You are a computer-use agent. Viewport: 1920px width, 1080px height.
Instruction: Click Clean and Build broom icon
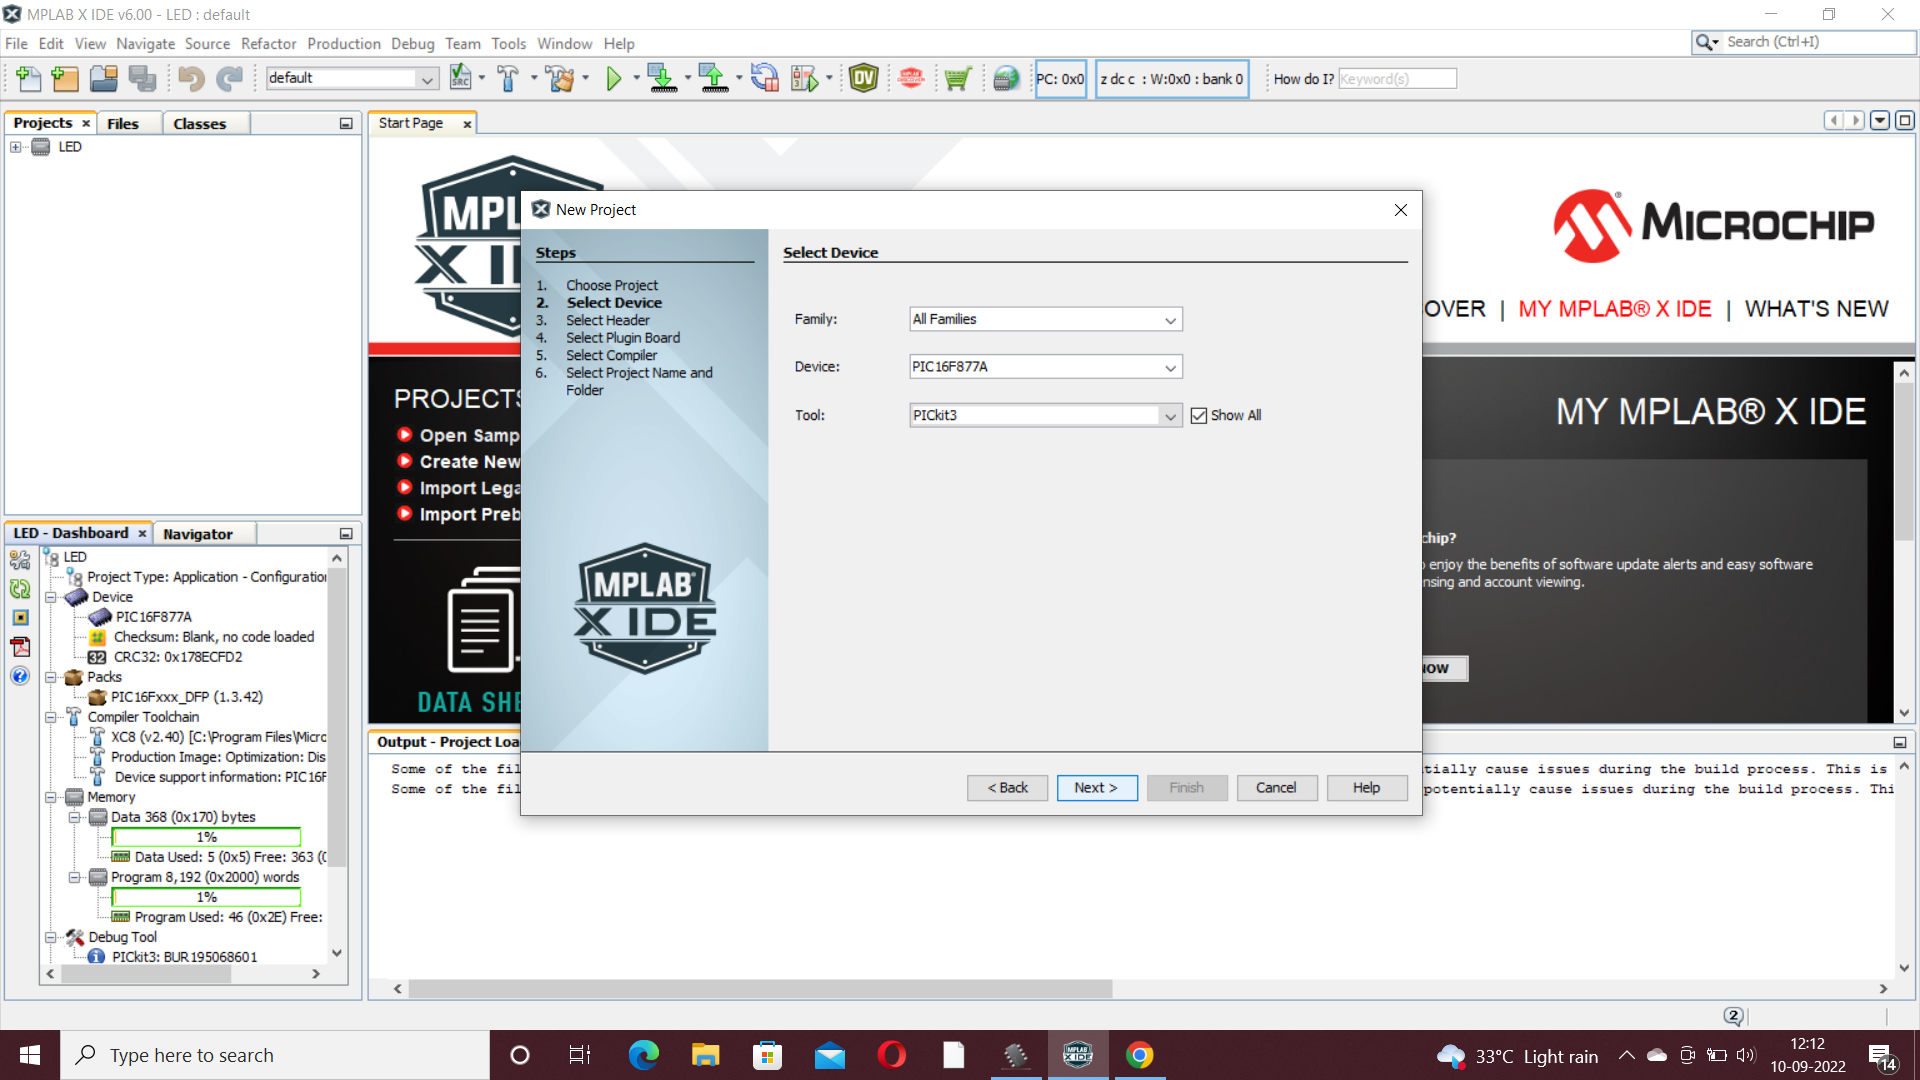coord(560,79)
